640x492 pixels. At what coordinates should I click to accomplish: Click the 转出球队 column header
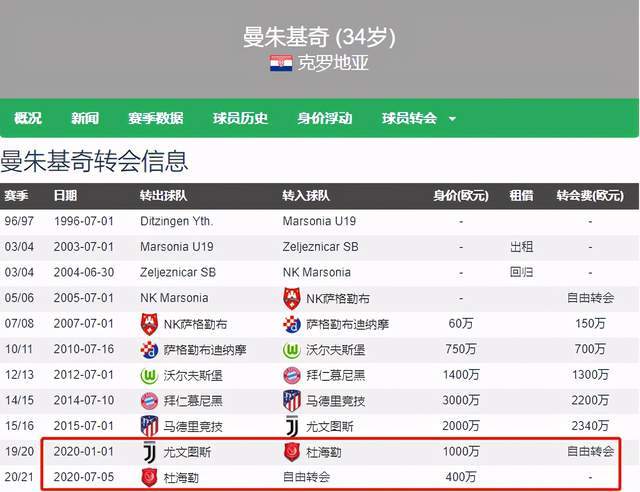163,196
